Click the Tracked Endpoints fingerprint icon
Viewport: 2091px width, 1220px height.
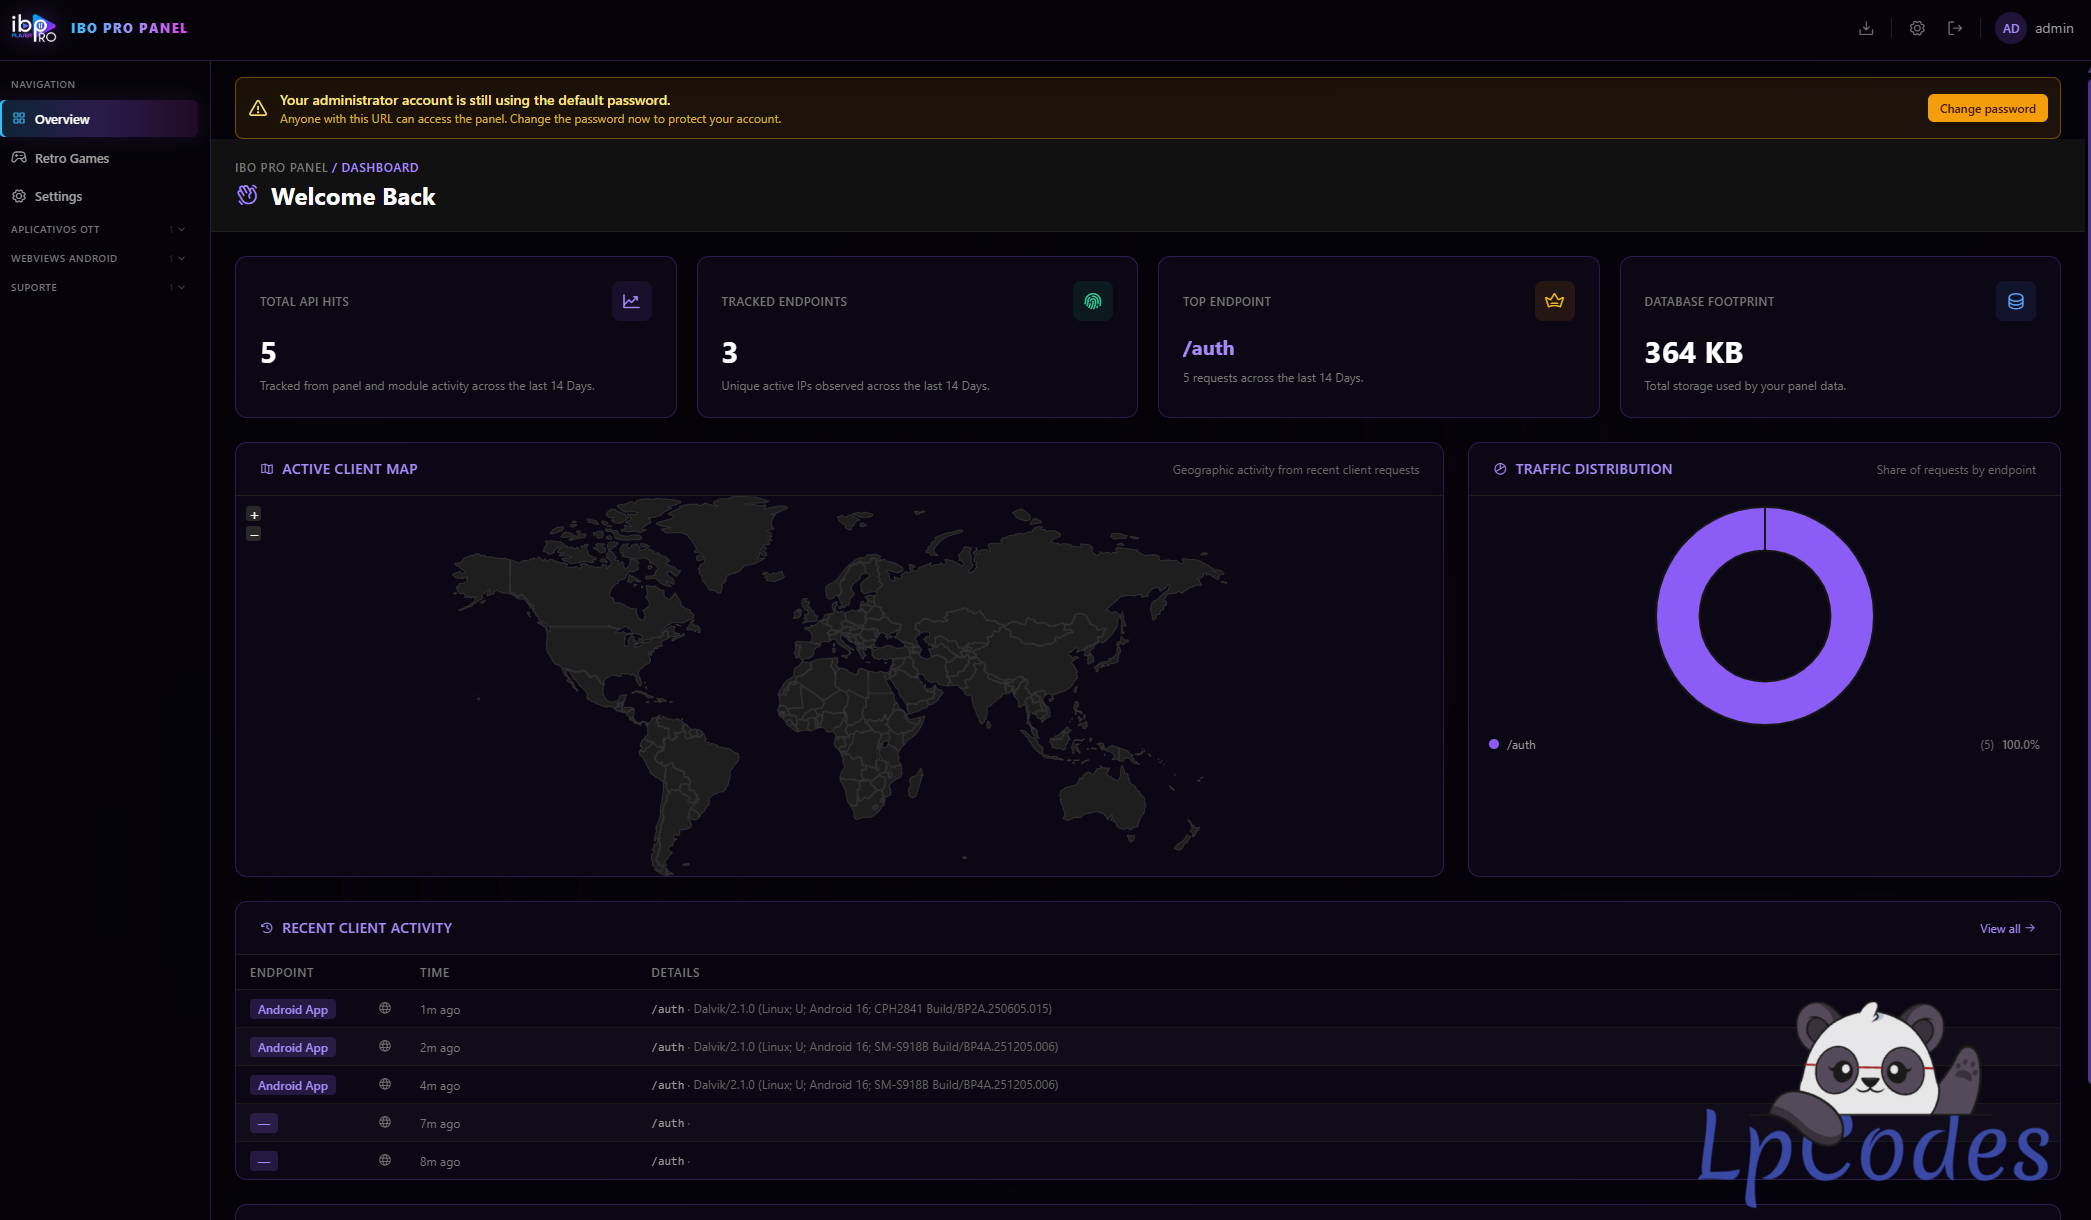coord(1093,301)
